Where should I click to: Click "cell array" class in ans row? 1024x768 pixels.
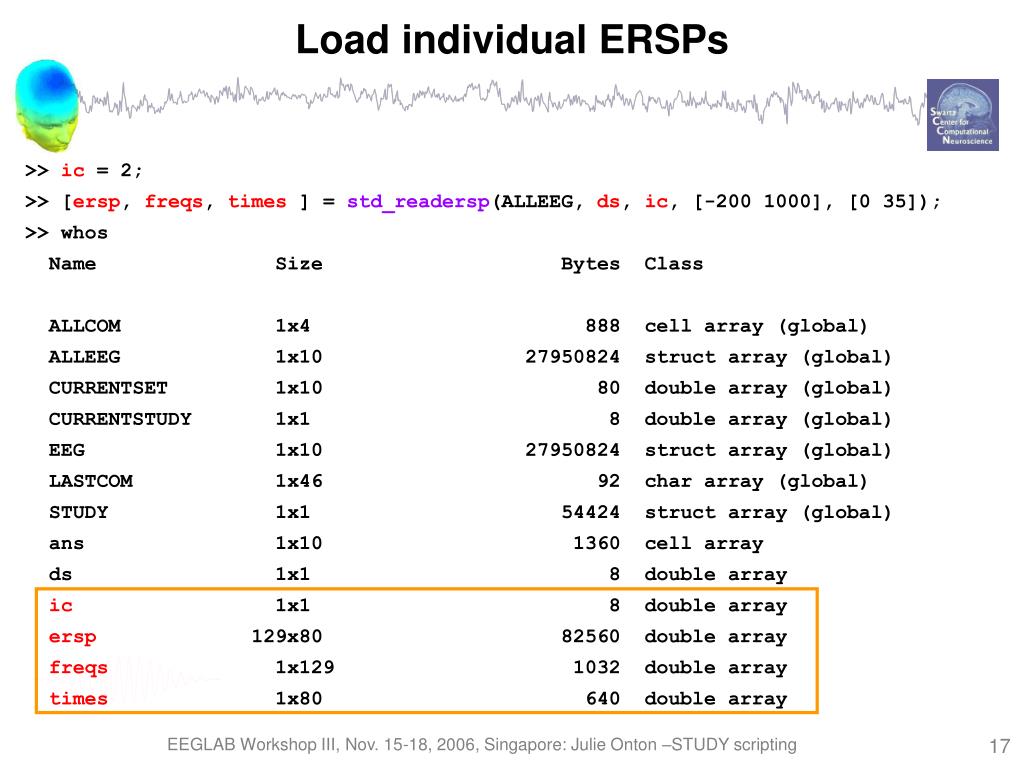click(704, 544)
